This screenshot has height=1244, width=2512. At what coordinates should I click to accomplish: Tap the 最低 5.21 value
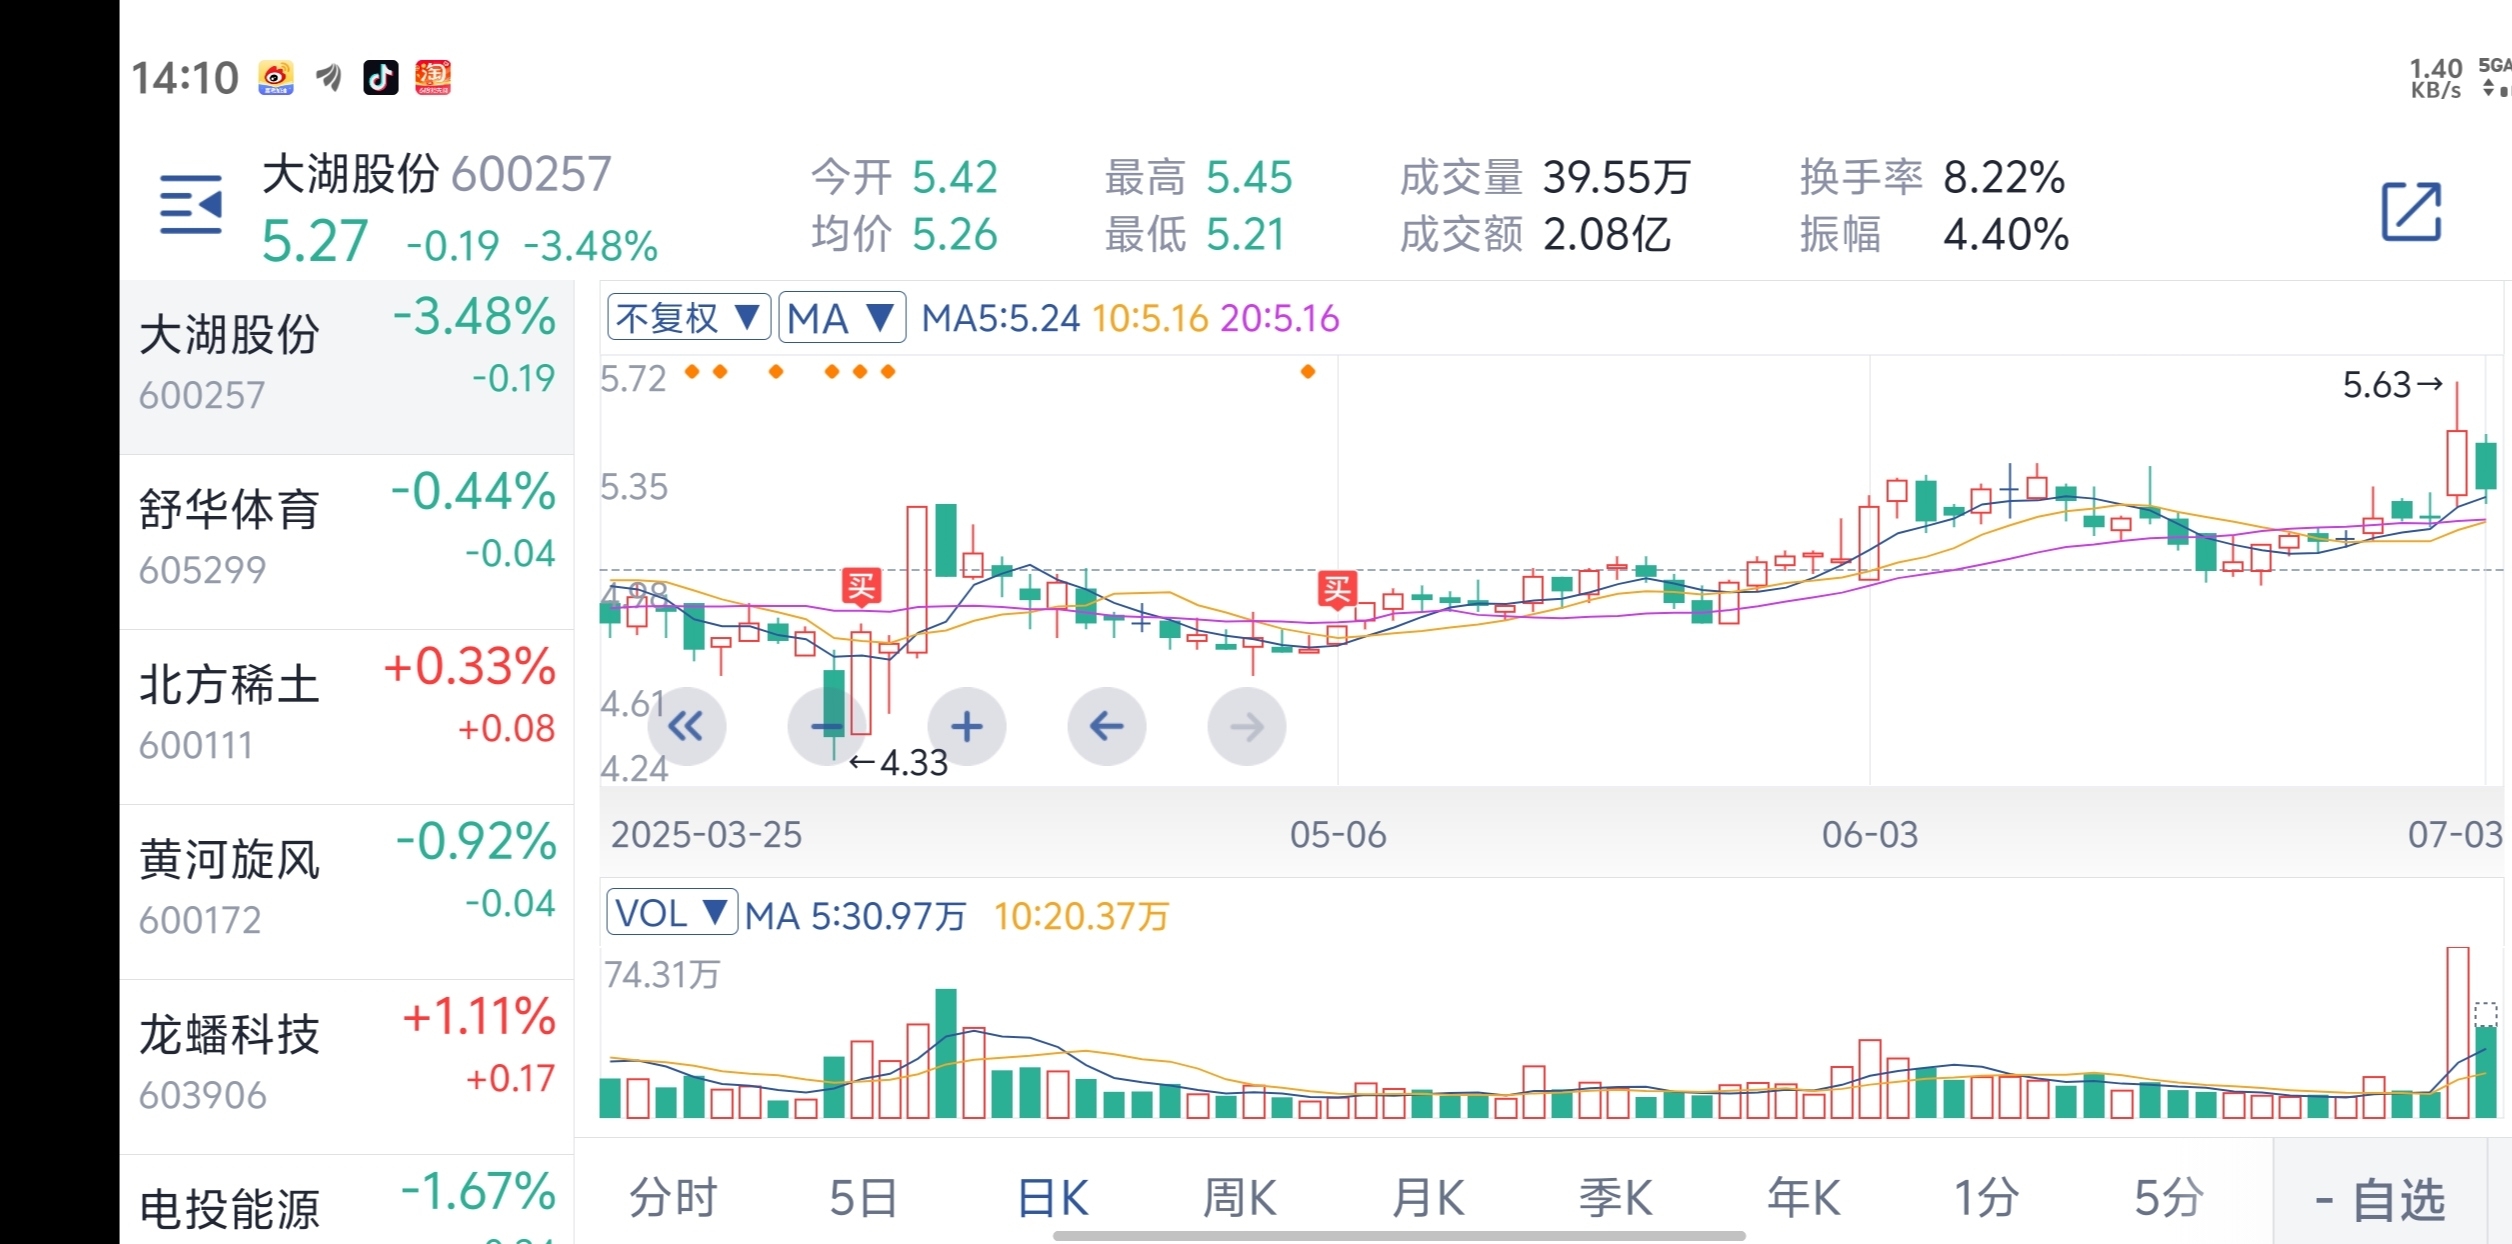(x=1245, y=235)
